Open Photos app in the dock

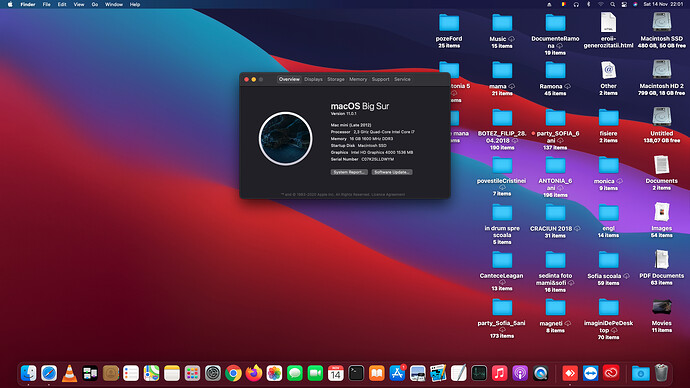(x=274, y=373)
